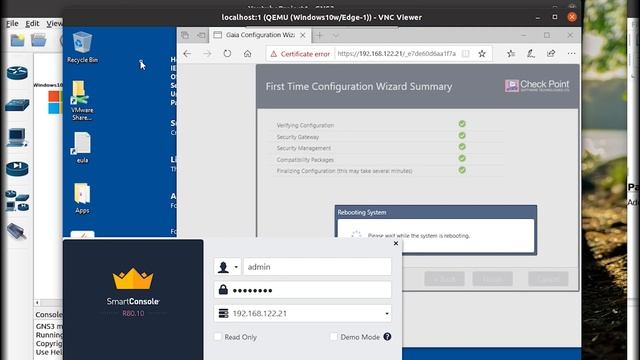
Task: Open Edge favorites hub icon
Action: click(511, 53)
